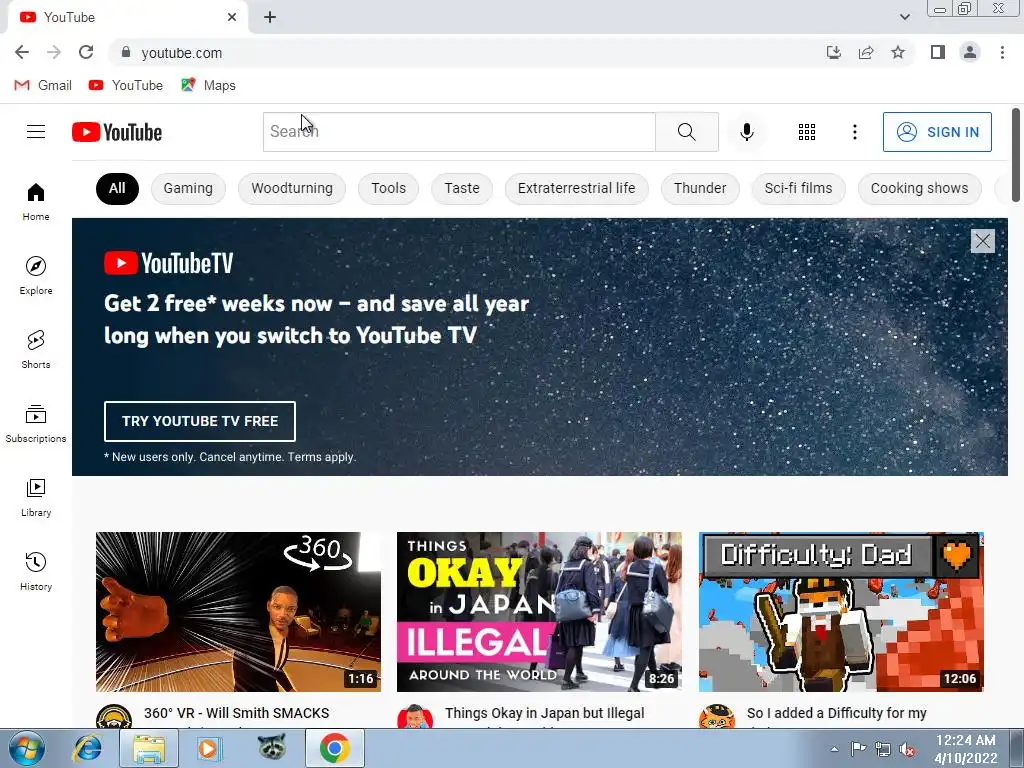Select the Sci-fi films chip
Viewport: 1024px width, 768px height.
click(799, 189)
